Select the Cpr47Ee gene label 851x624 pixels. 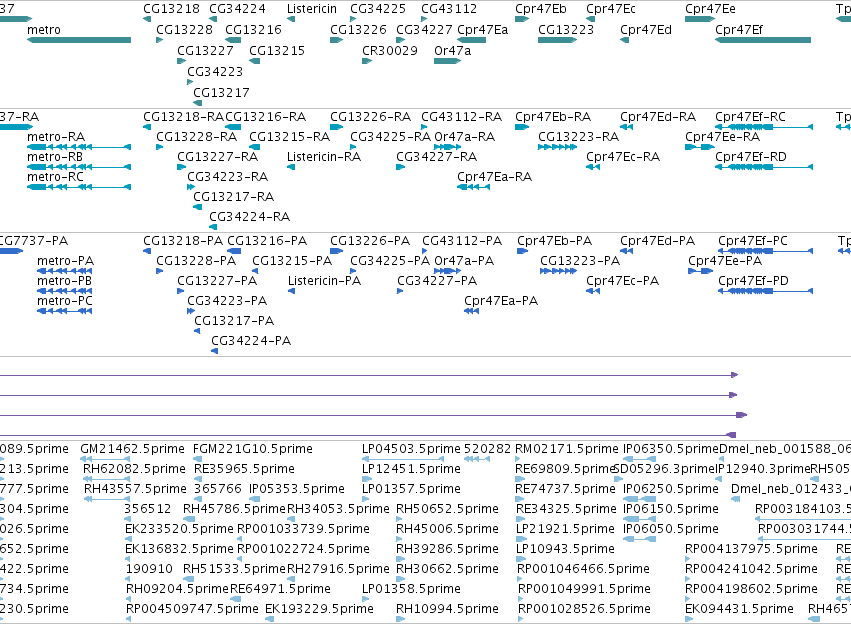710,9
